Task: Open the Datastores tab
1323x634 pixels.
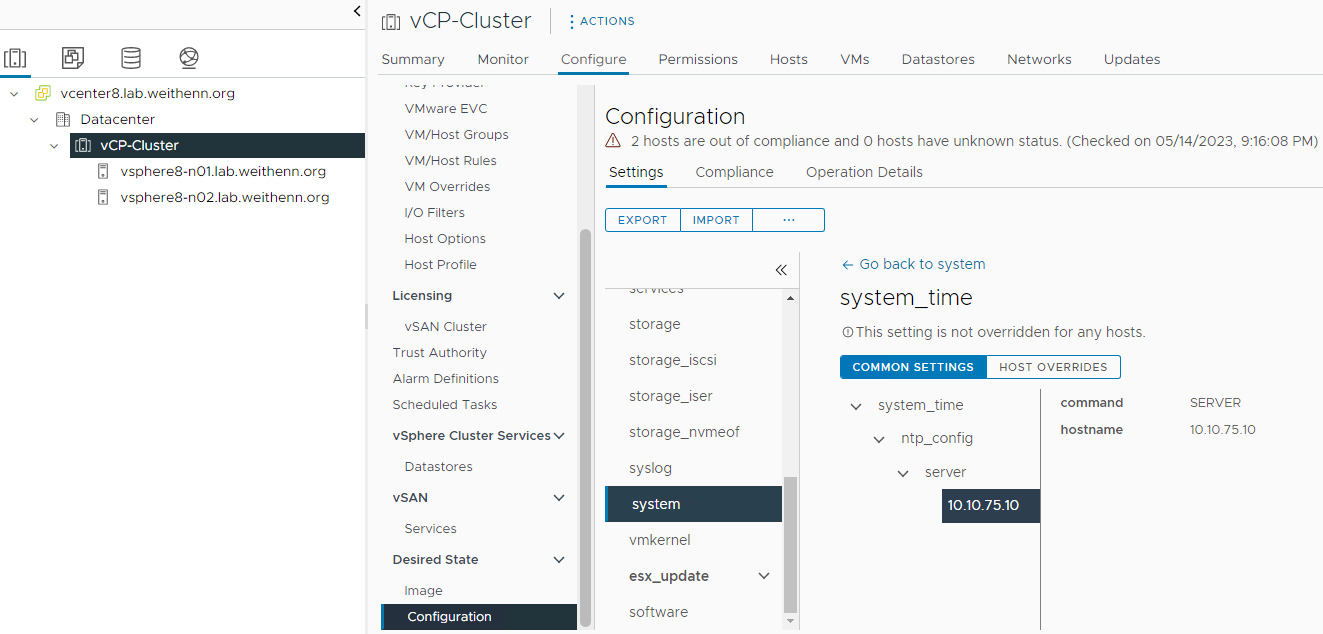Action: pos(938,59)
